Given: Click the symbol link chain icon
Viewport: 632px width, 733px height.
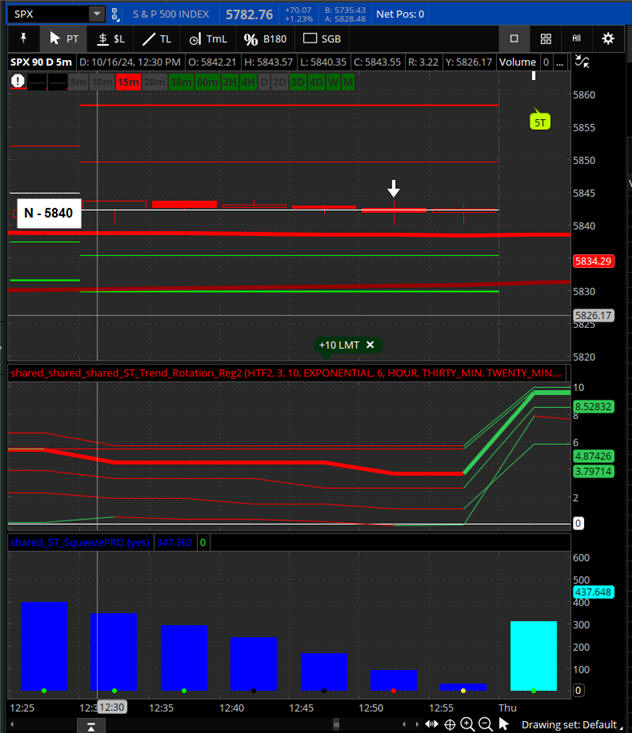Looking at the screenshot, I should pos(115,14).
